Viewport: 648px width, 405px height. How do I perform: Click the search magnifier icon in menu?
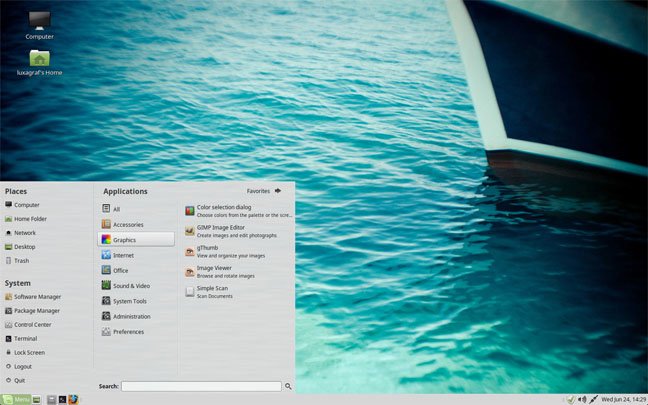tap(288, 386)
